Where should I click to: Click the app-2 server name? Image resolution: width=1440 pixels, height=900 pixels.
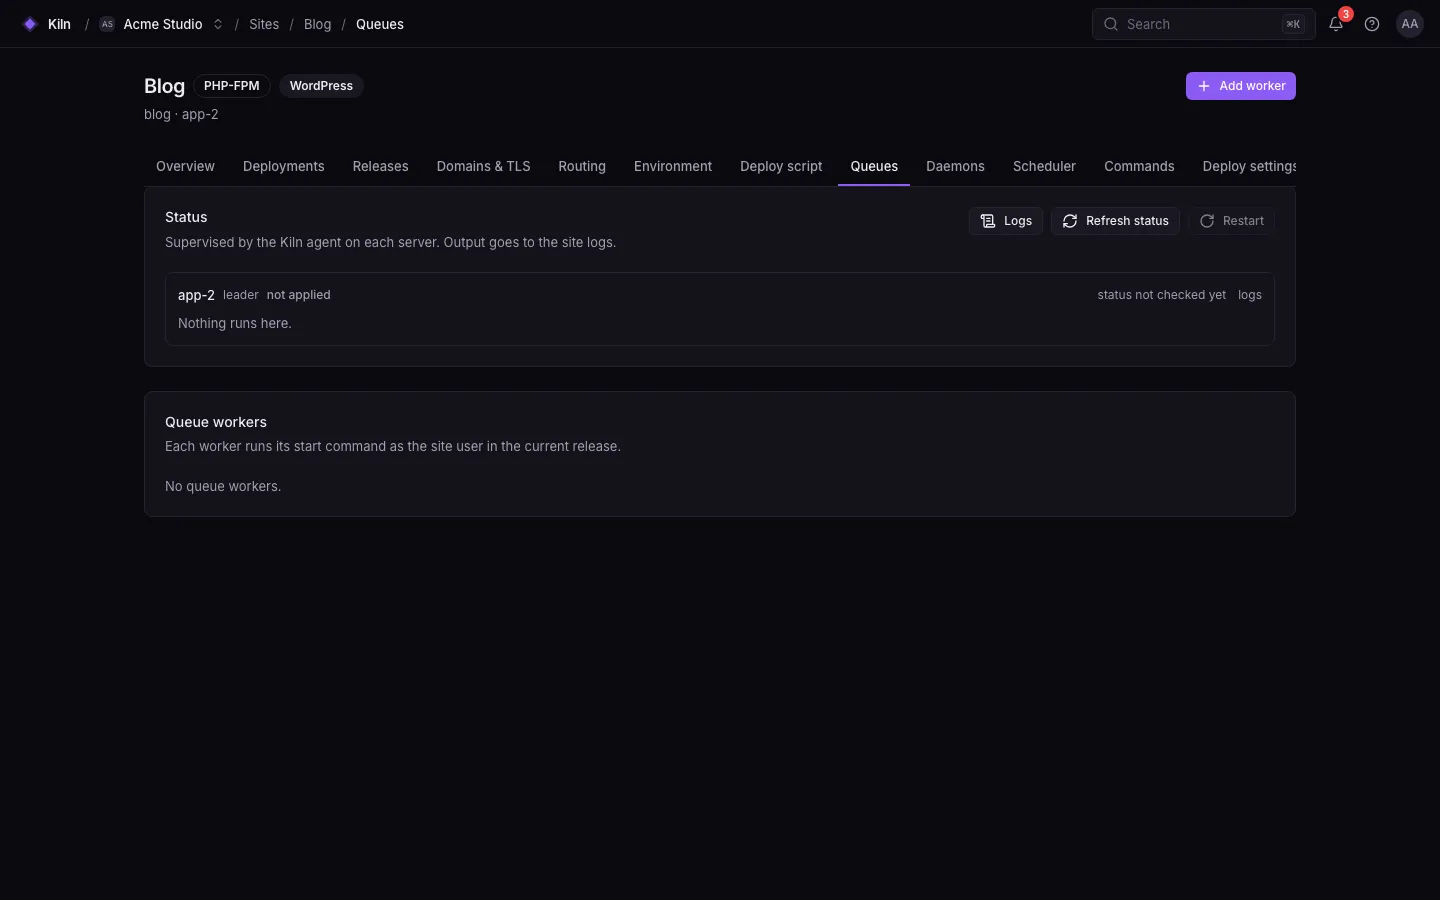tap(196, 295)
